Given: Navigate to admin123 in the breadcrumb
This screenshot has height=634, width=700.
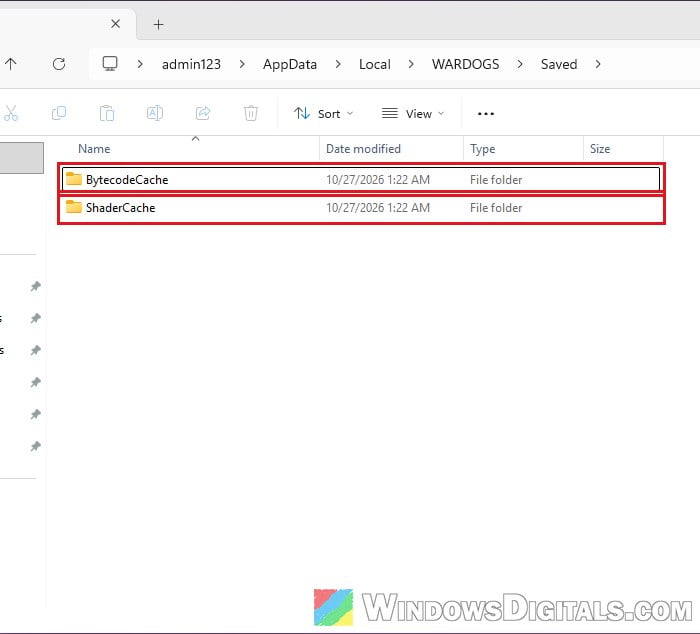Looking at the screenshot, I should pos(192,64).
